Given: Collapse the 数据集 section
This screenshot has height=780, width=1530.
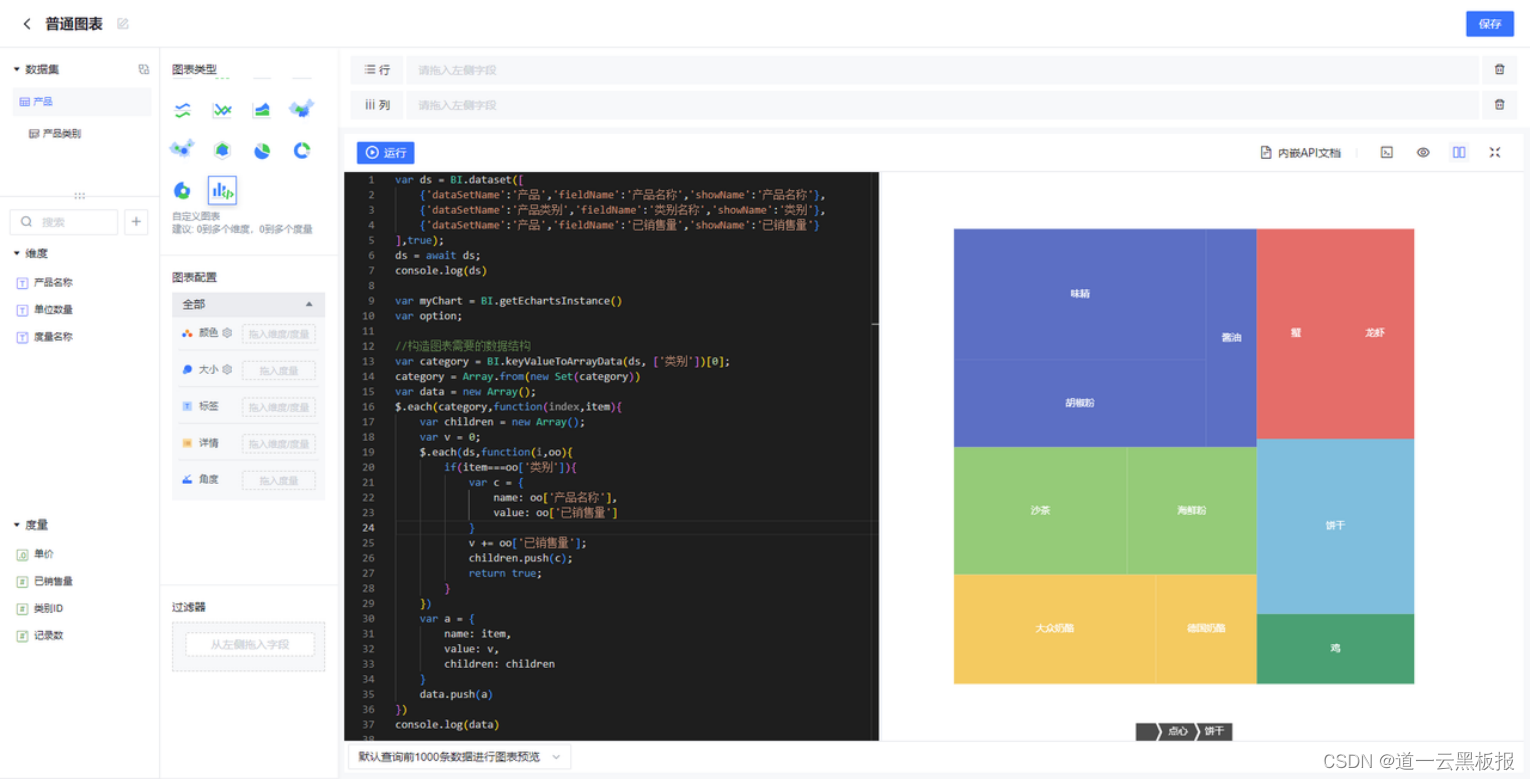Looking at the screenshot, I should (16, 69).
